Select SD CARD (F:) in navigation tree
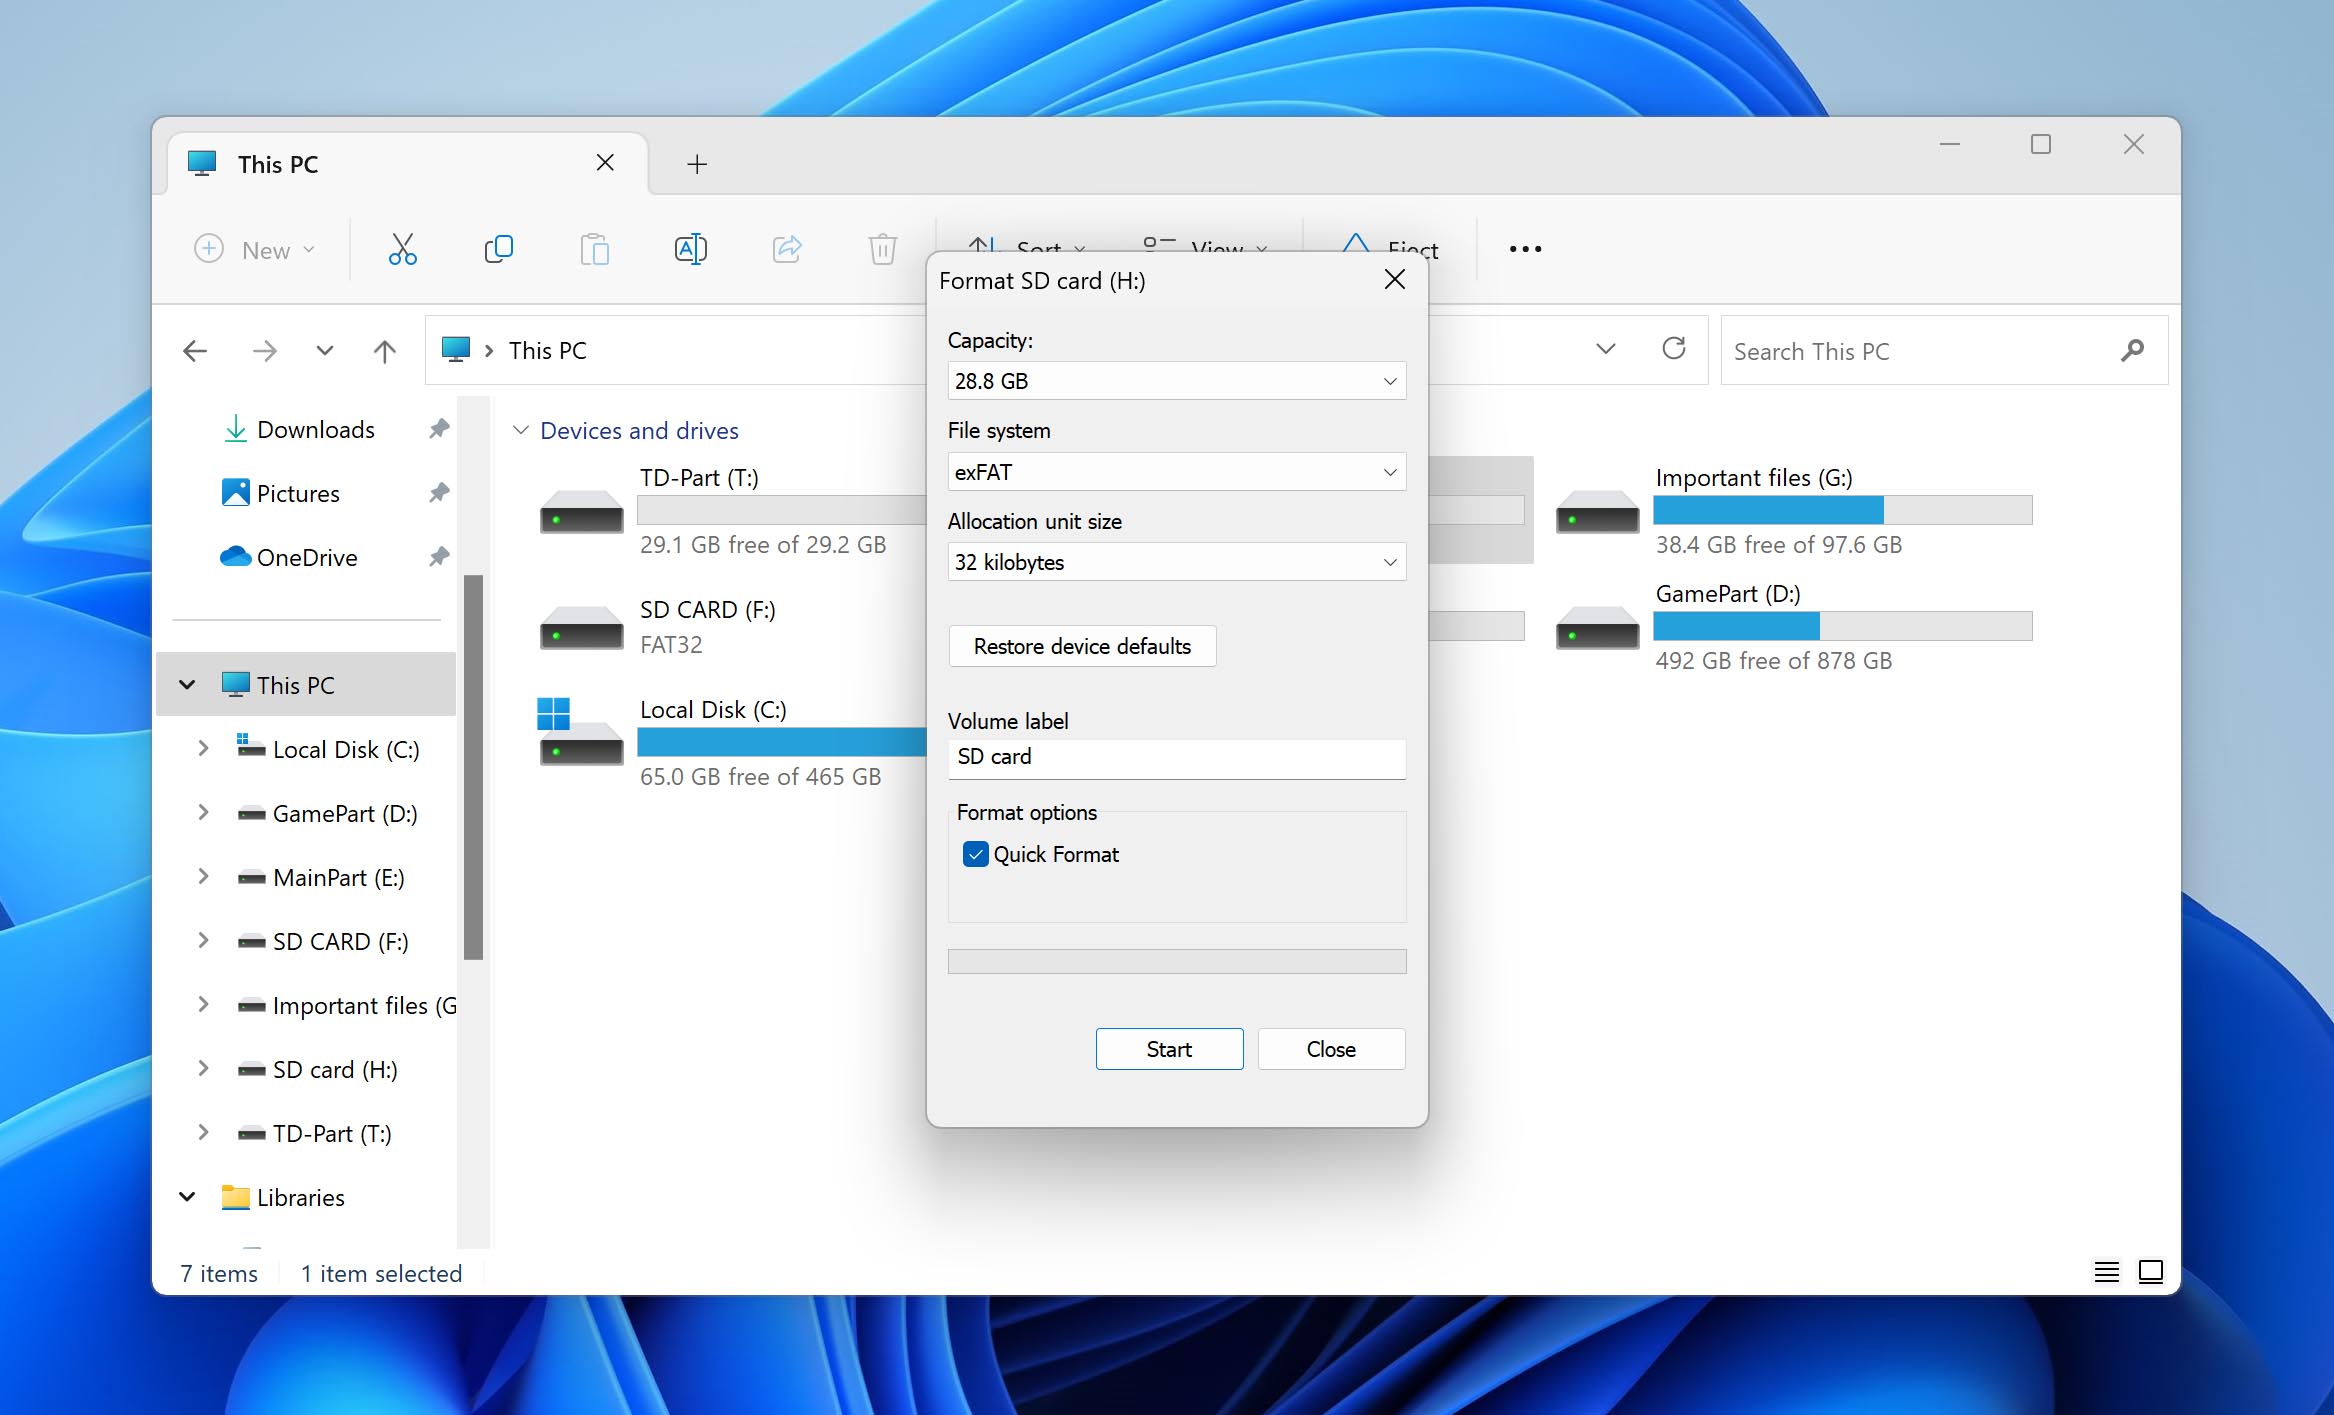The height and width of the screenshot is (1415, 2334). pyautogui.click(x=322, y=941)
